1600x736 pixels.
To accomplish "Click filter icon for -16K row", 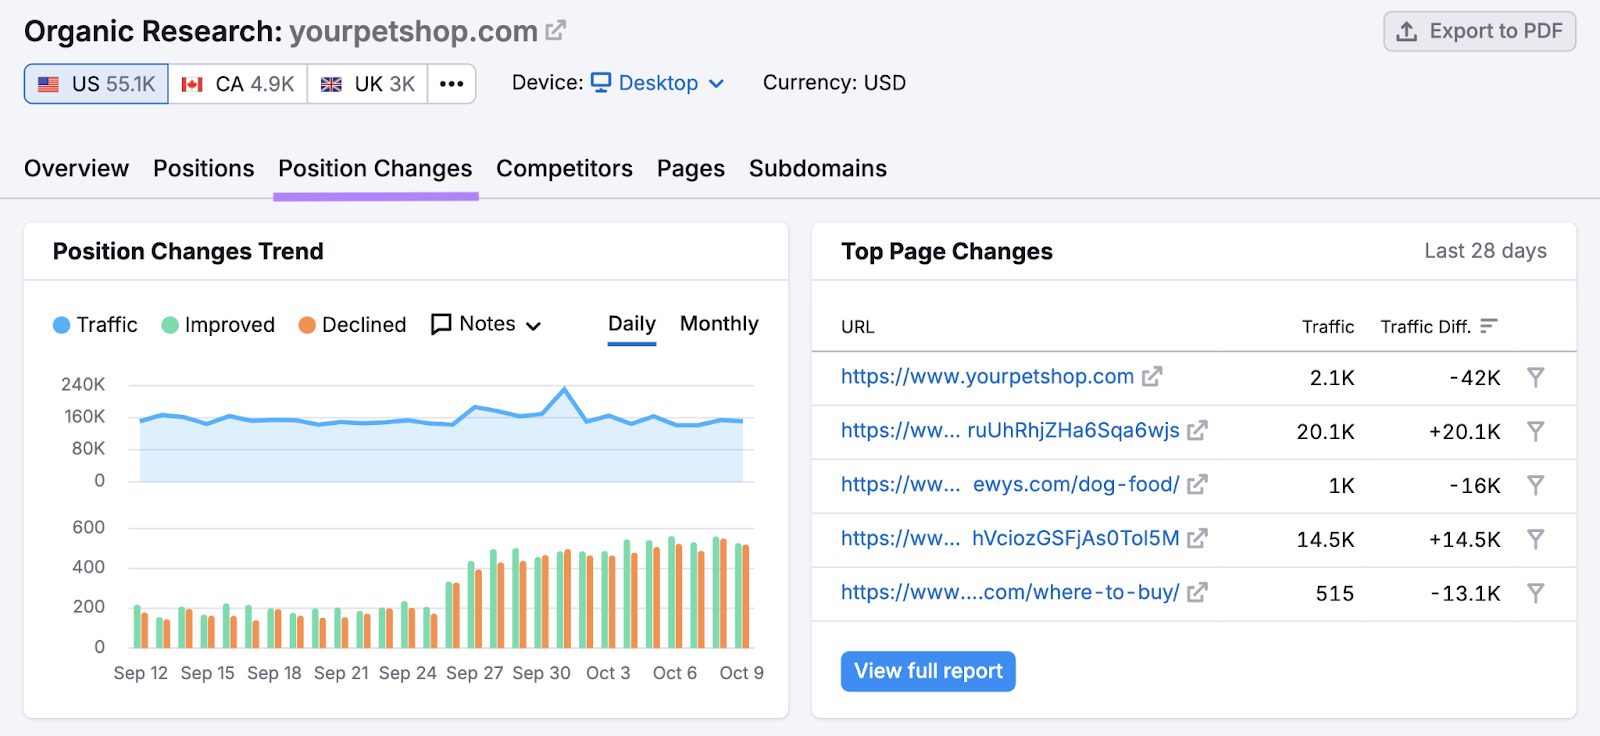I will point(1536,485).
